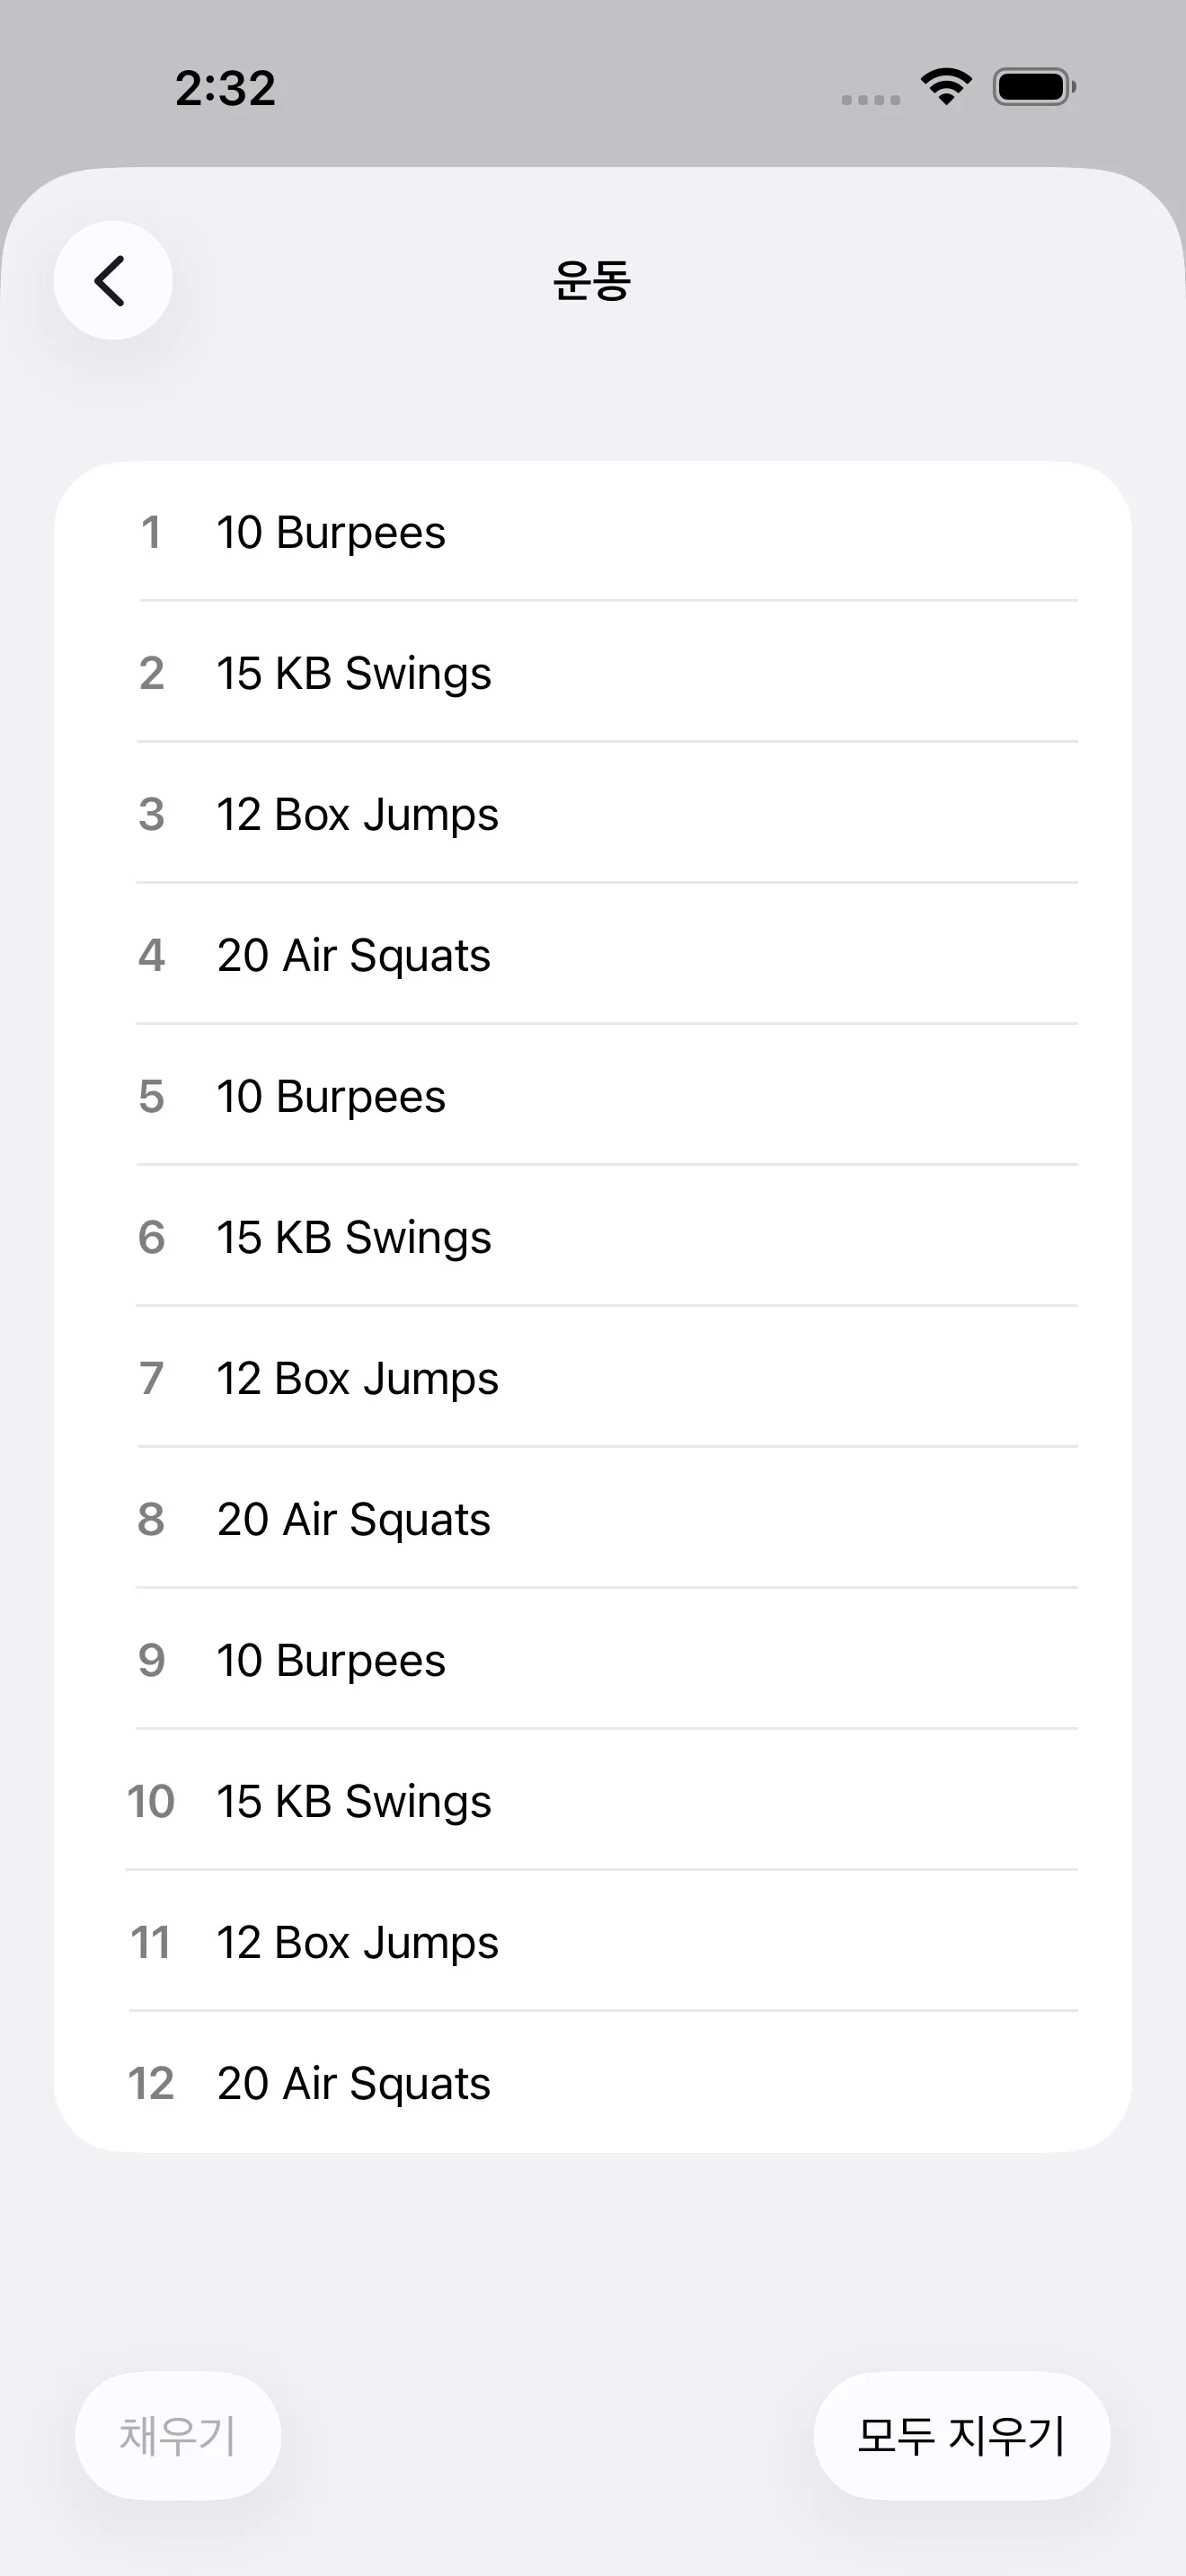The image size is (1186, 2576).
Task: Select row 6, 15 KB Swings
Action: pos(592,1237)
